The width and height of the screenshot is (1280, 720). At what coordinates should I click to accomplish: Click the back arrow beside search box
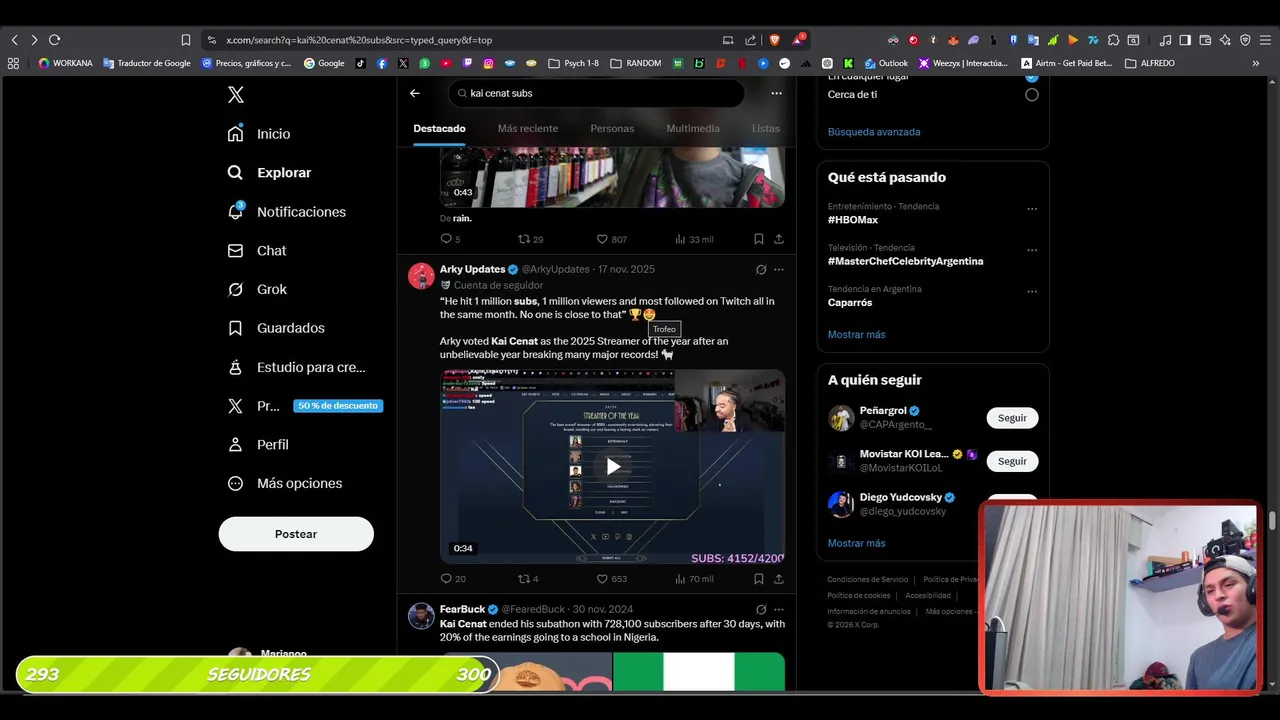pyautogui.click(x=415, y=93)
